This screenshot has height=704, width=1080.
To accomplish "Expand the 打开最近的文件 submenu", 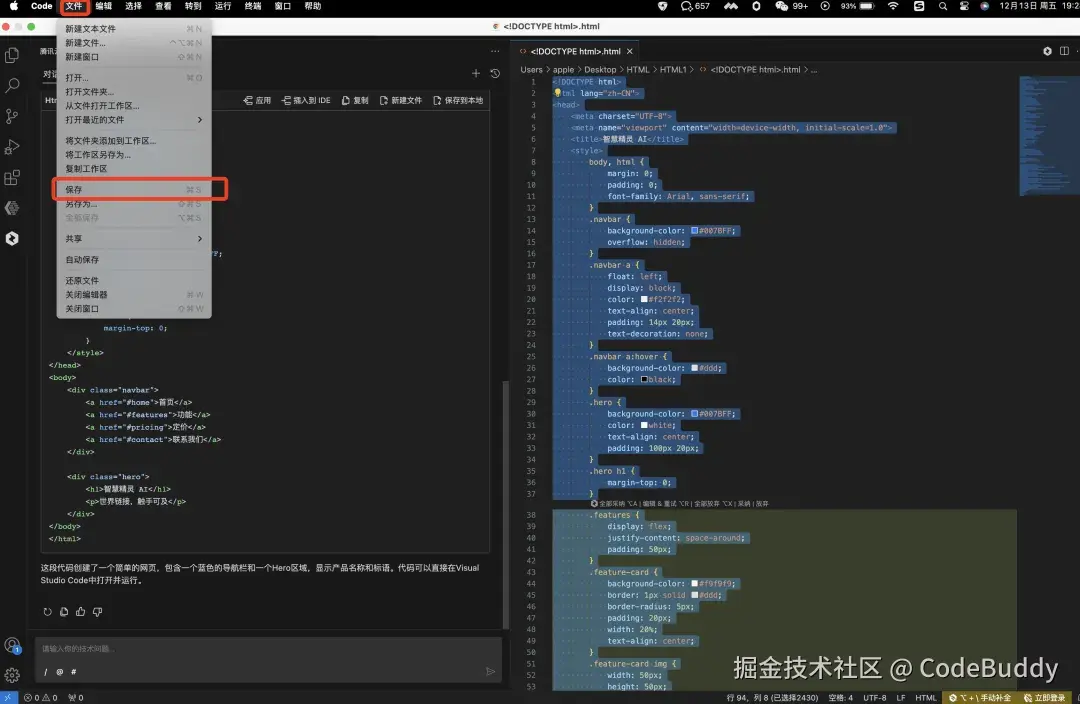I will point(134,120).
